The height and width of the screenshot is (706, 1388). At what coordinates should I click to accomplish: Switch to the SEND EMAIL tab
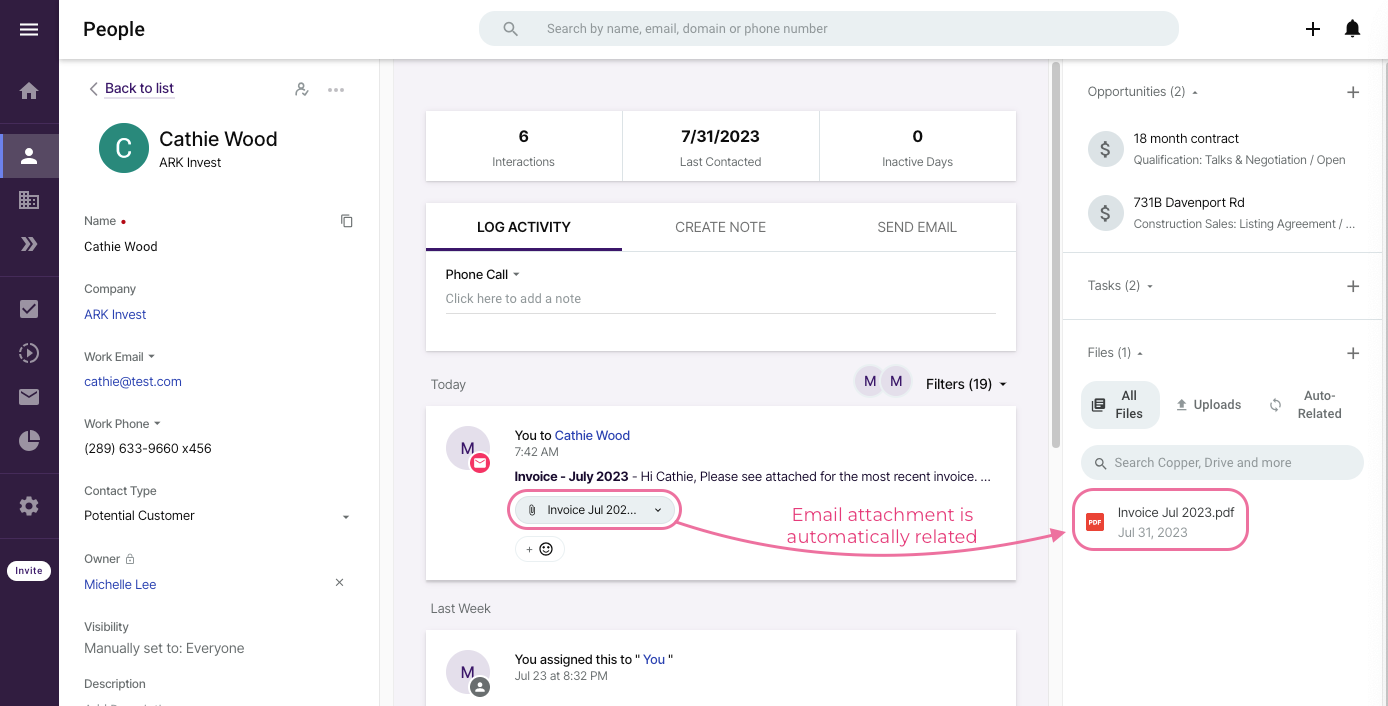coord(917,227)
